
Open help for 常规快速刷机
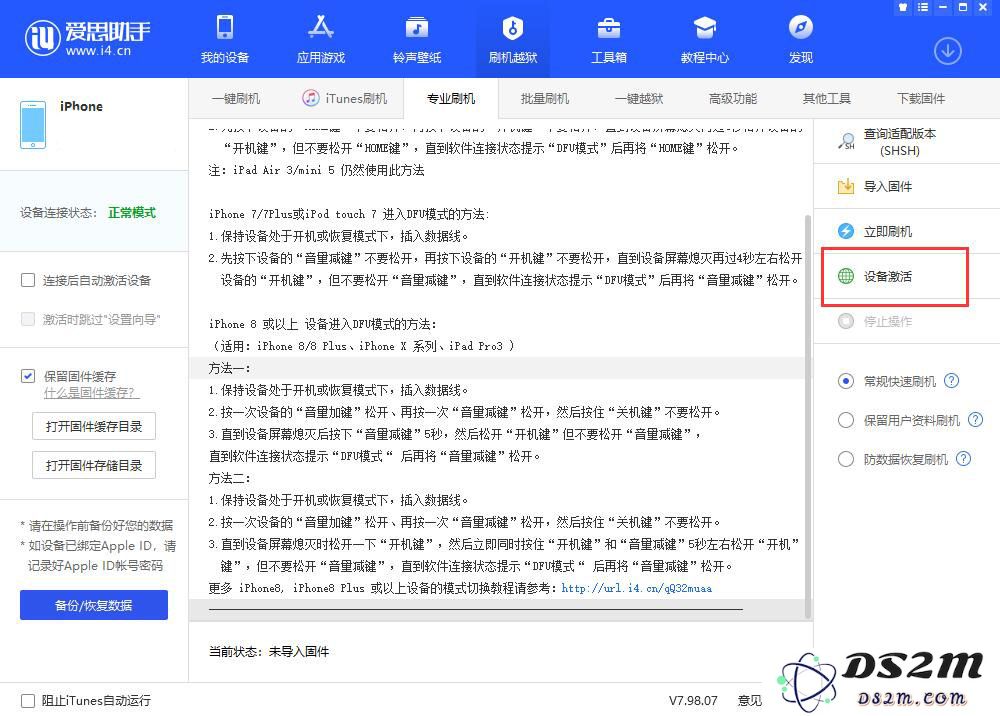coord(952,381)
